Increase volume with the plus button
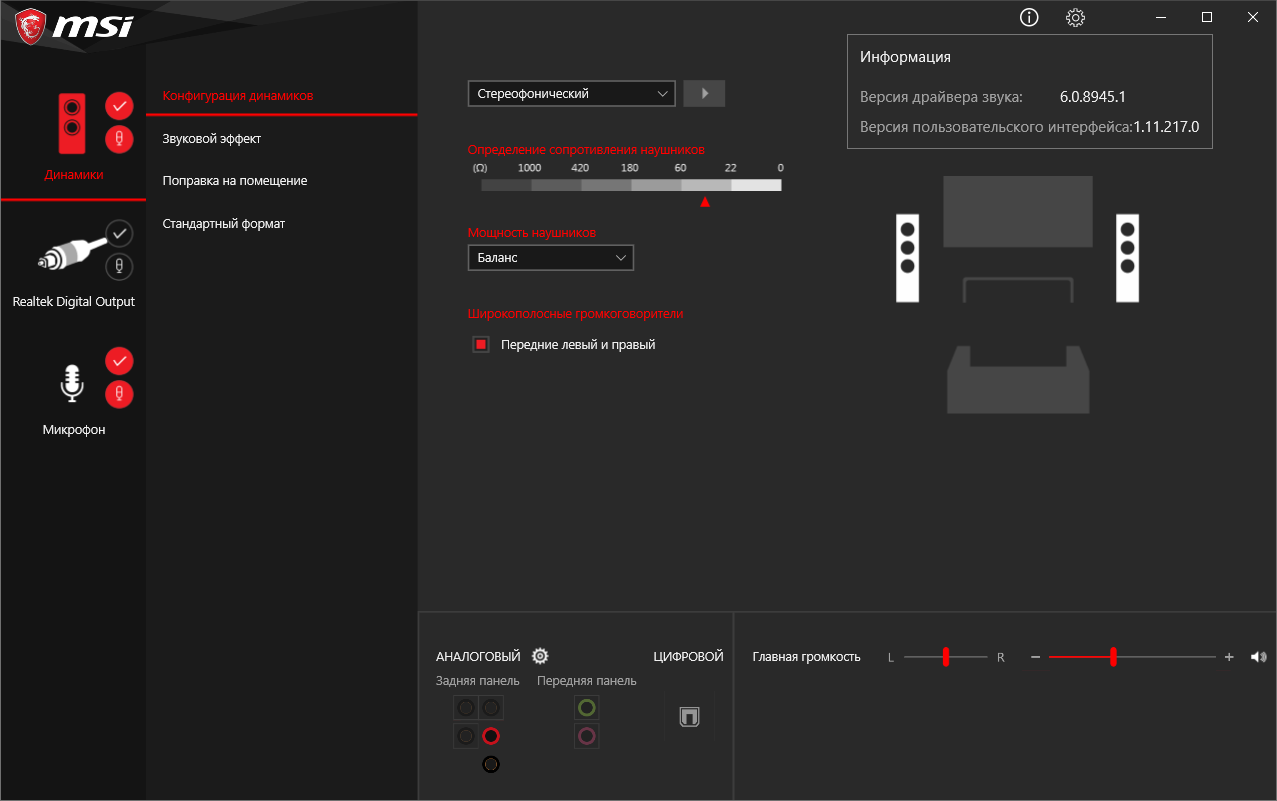The height and width of the screenshot is (801, 1277). [1229, 657]
